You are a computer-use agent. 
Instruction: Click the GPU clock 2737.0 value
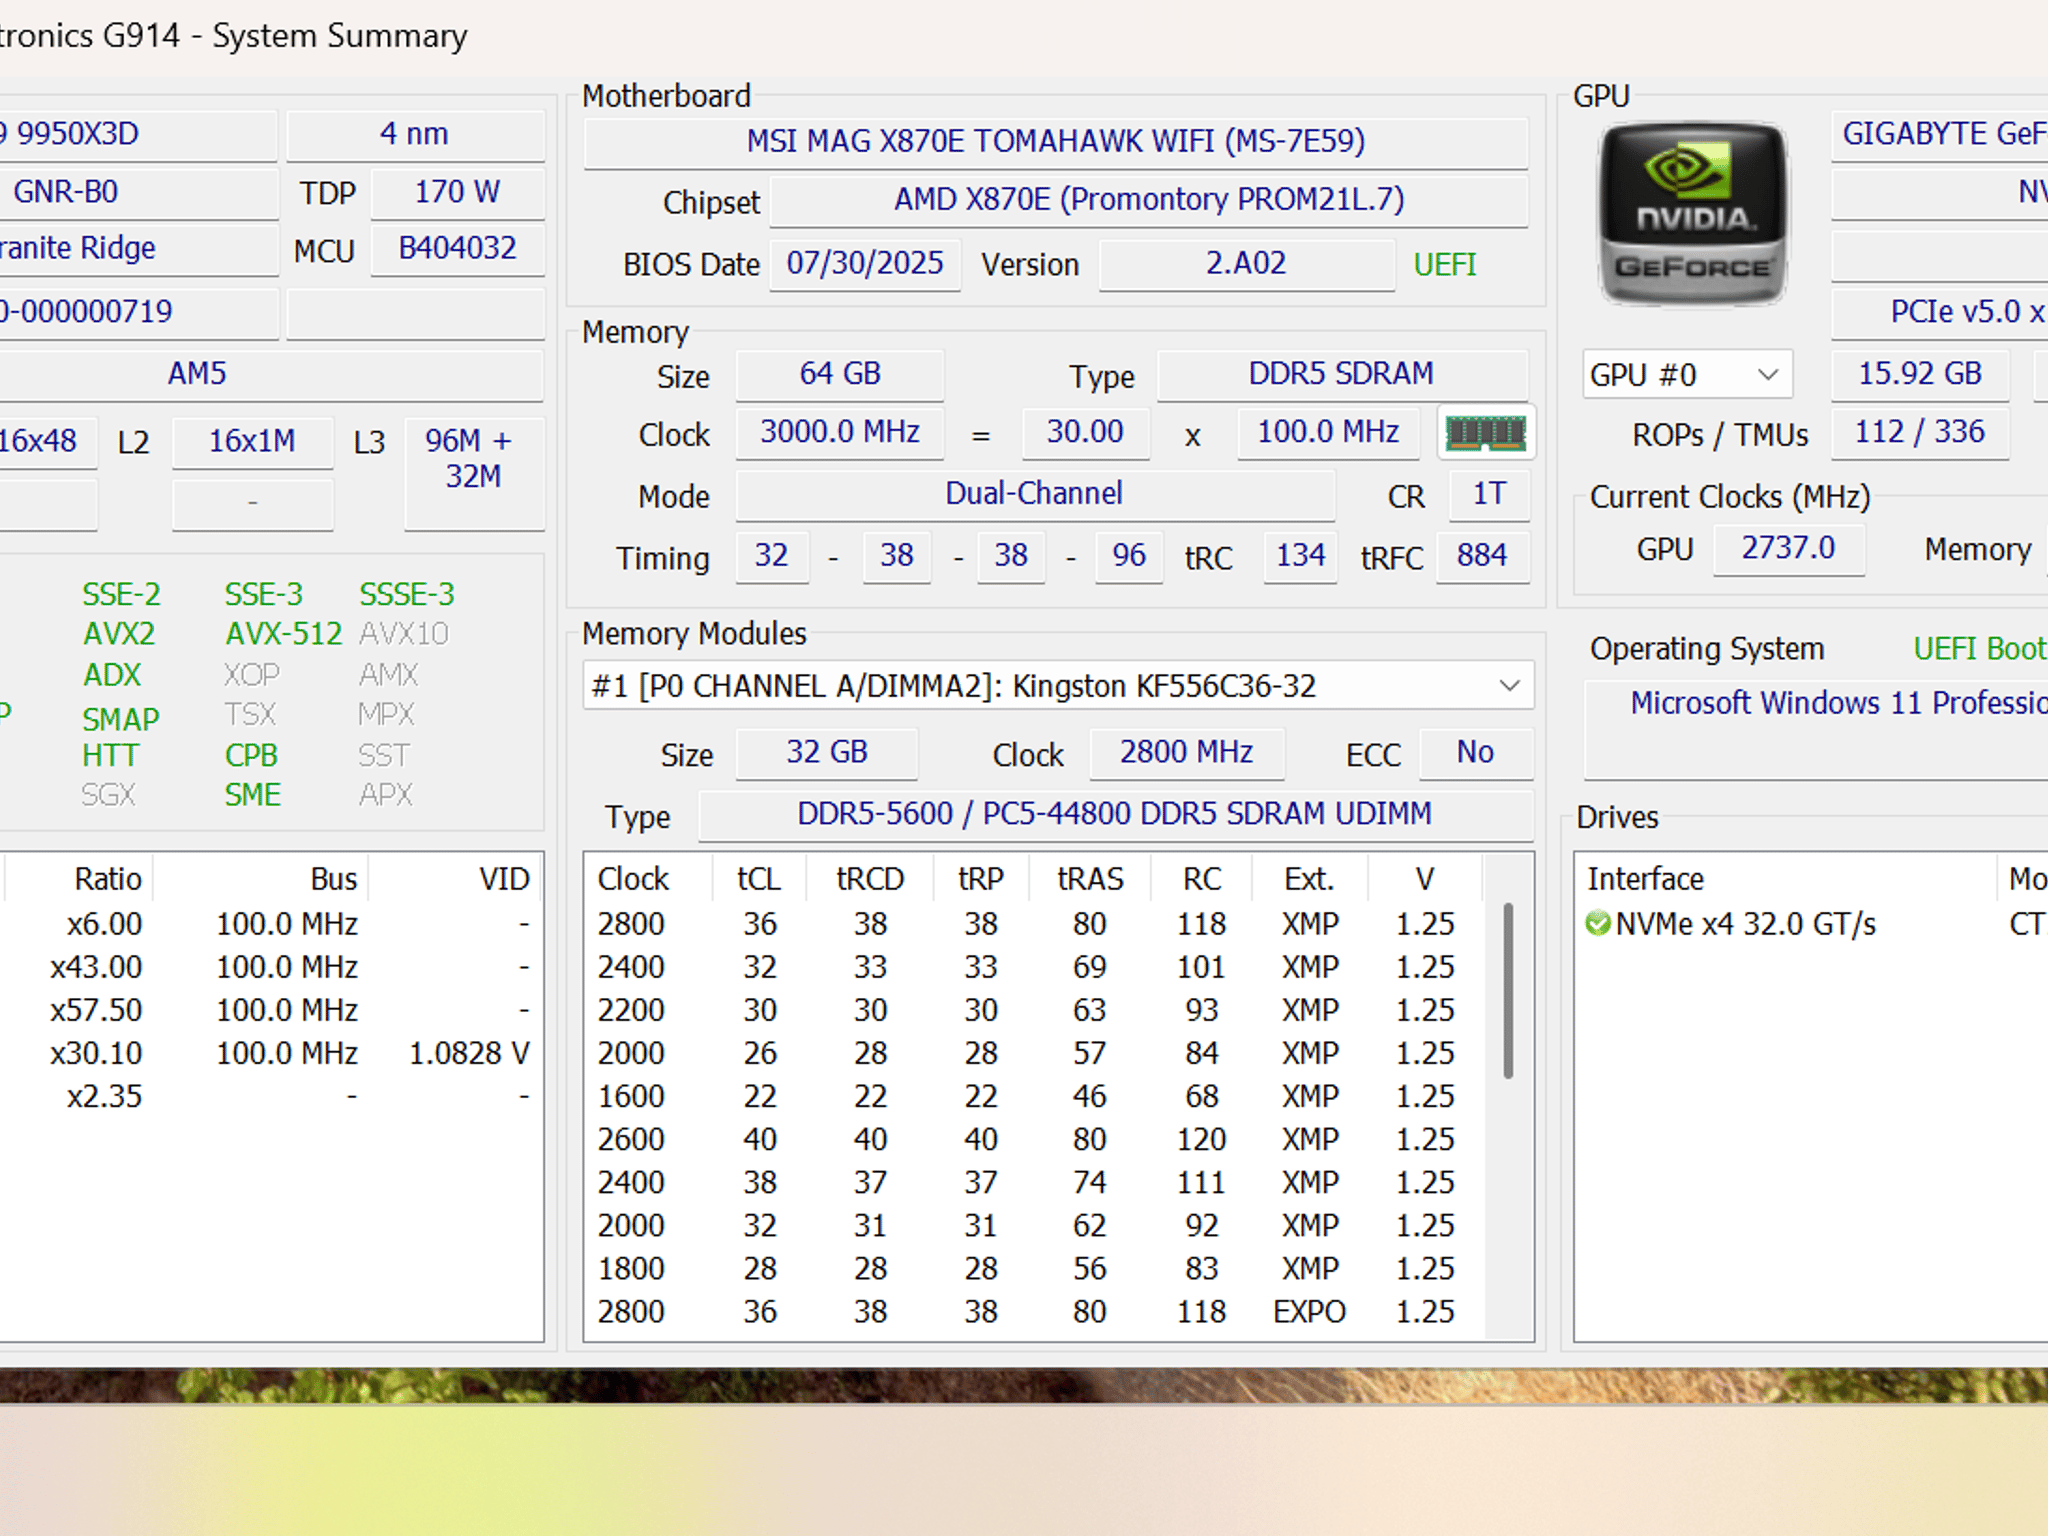[x=1789, y=549]
